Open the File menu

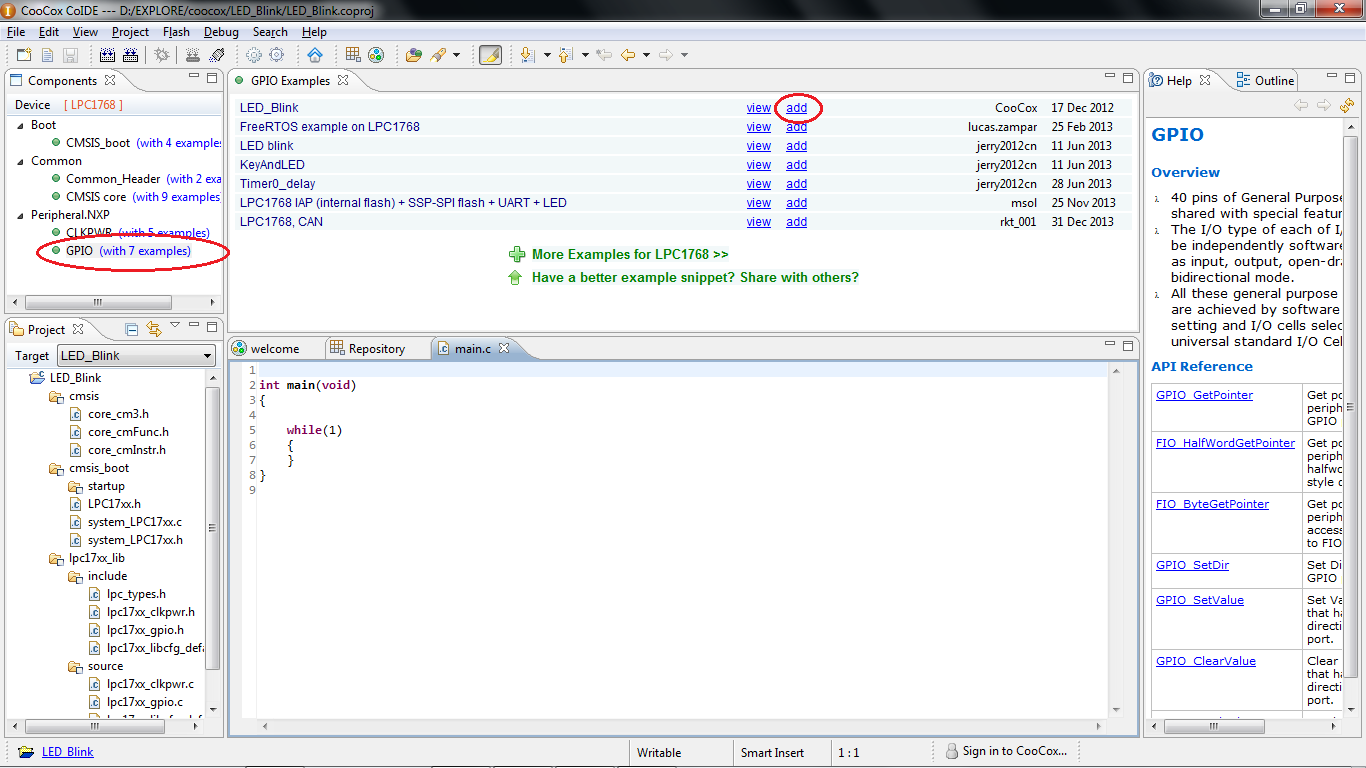[16, 32]
